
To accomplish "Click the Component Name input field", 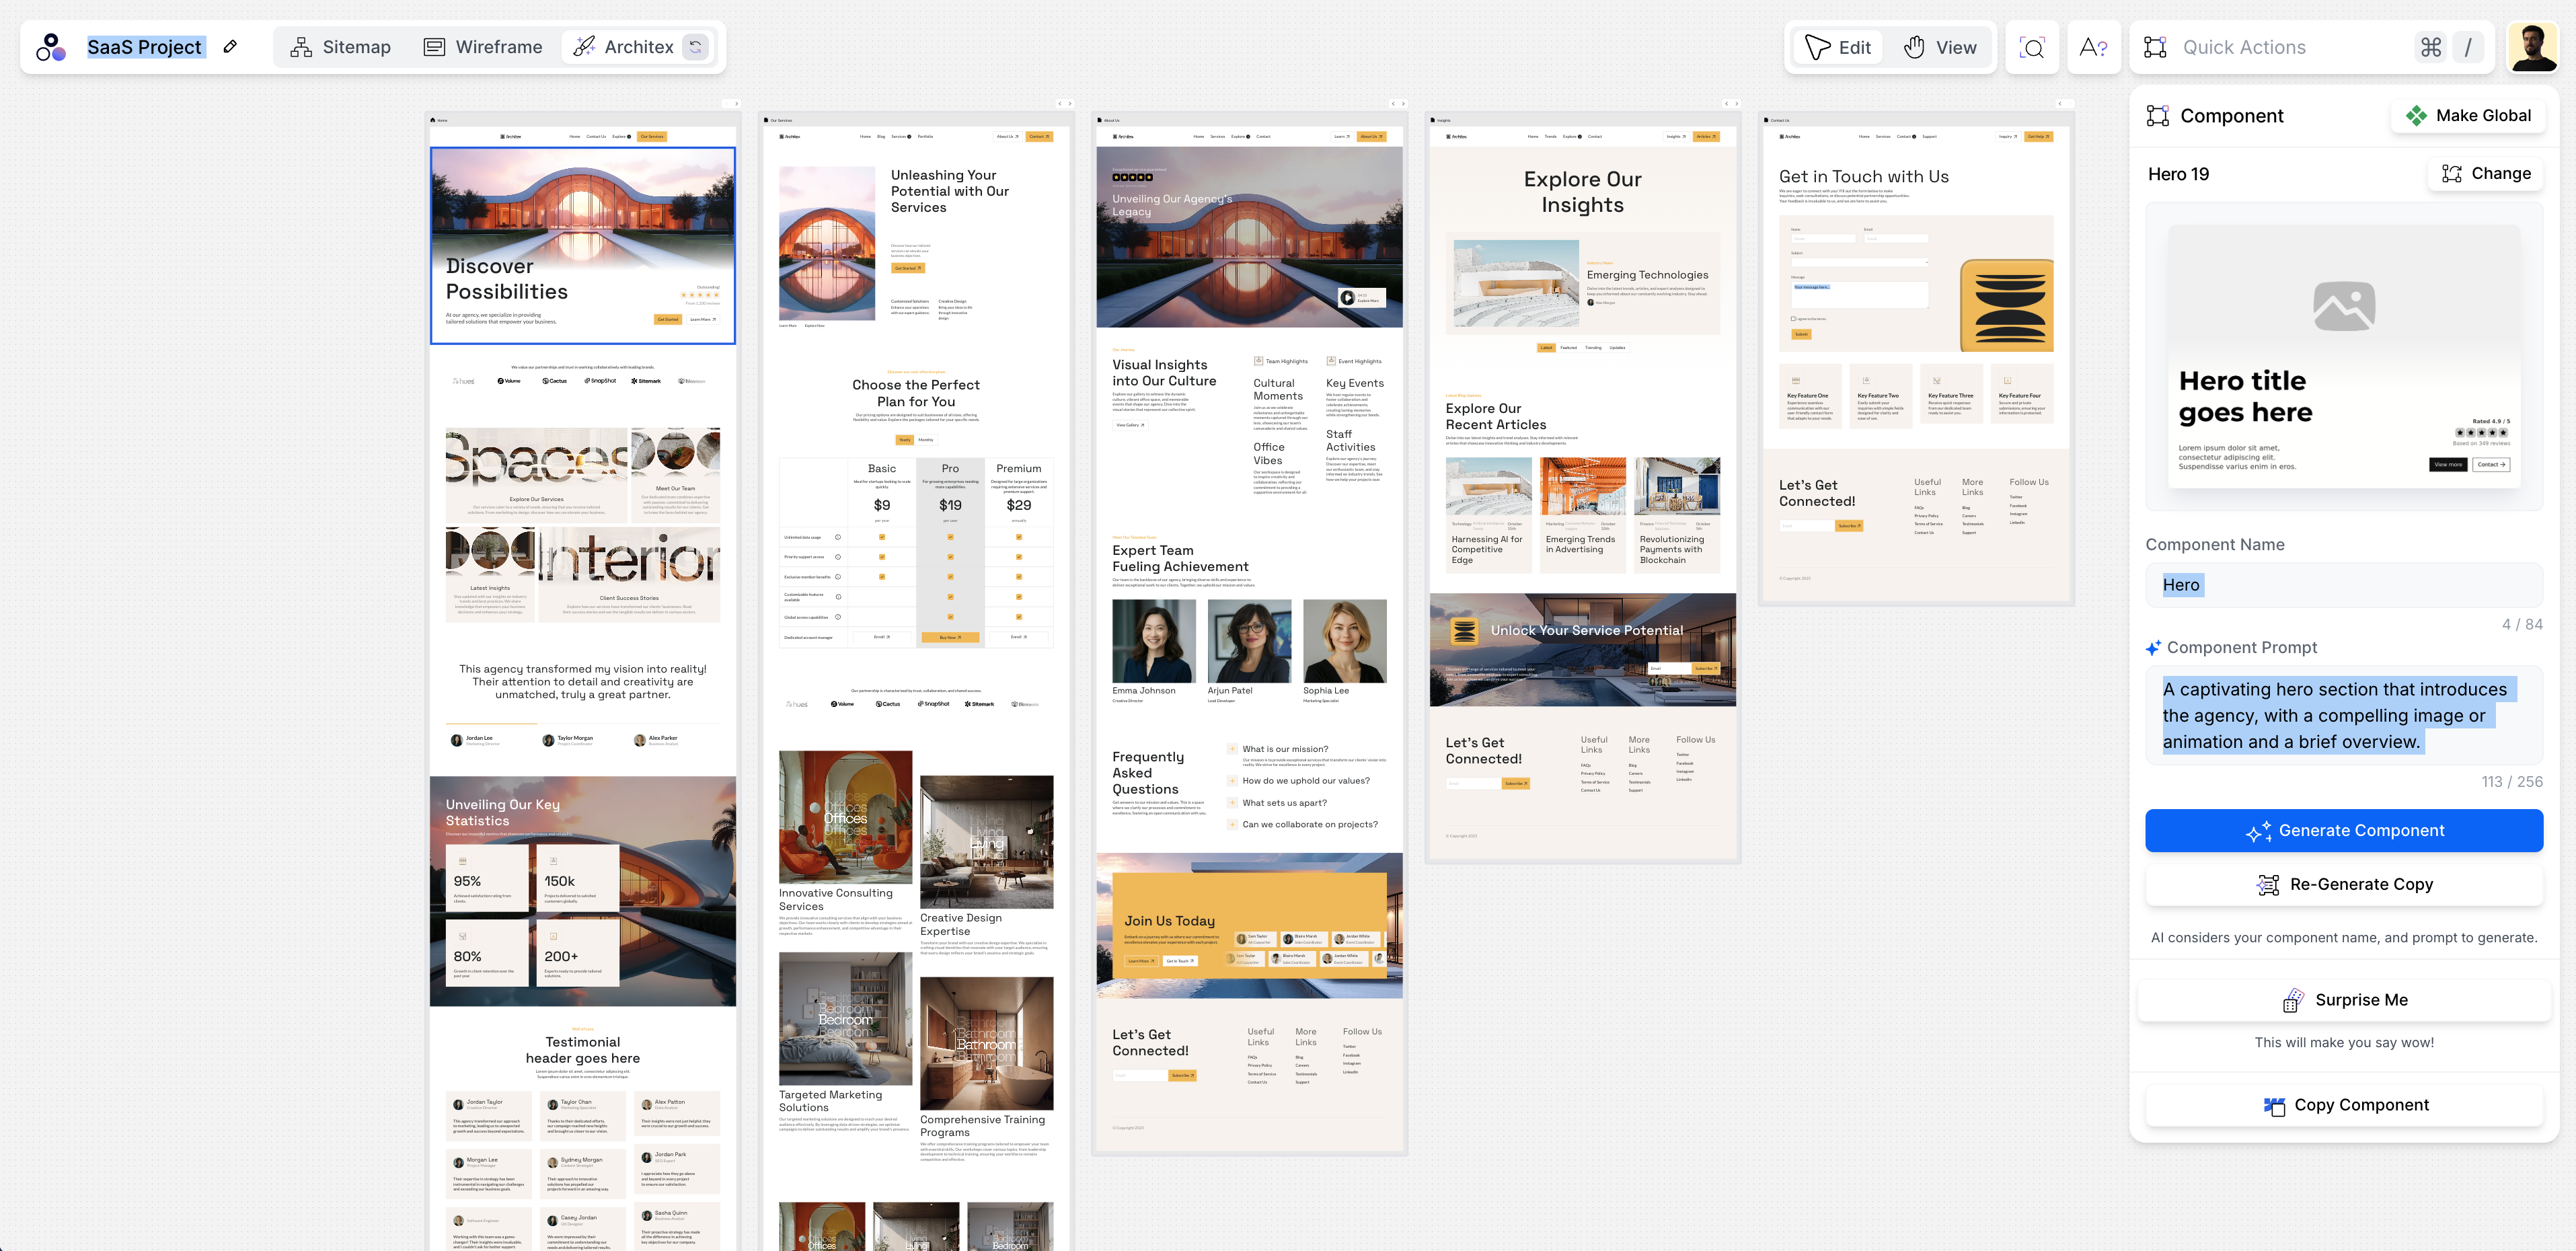I will 2343,585.
